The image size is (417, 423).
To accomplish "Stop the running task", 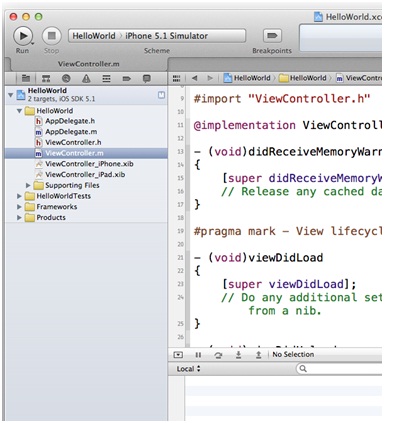I will tap(51, 36).
